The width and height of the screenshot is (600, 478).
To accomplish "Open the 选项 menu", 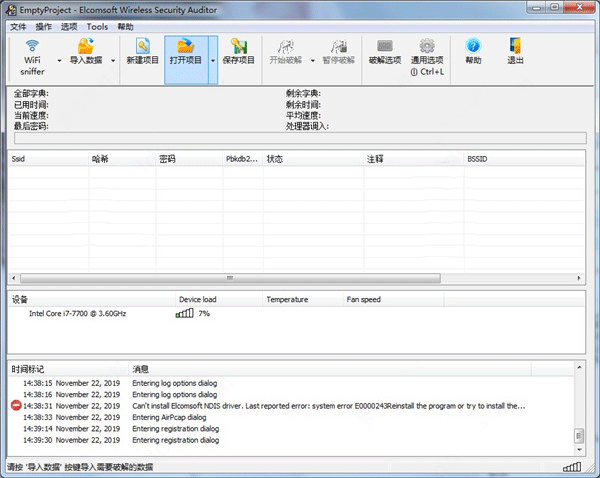I will [x=69, y=27].
